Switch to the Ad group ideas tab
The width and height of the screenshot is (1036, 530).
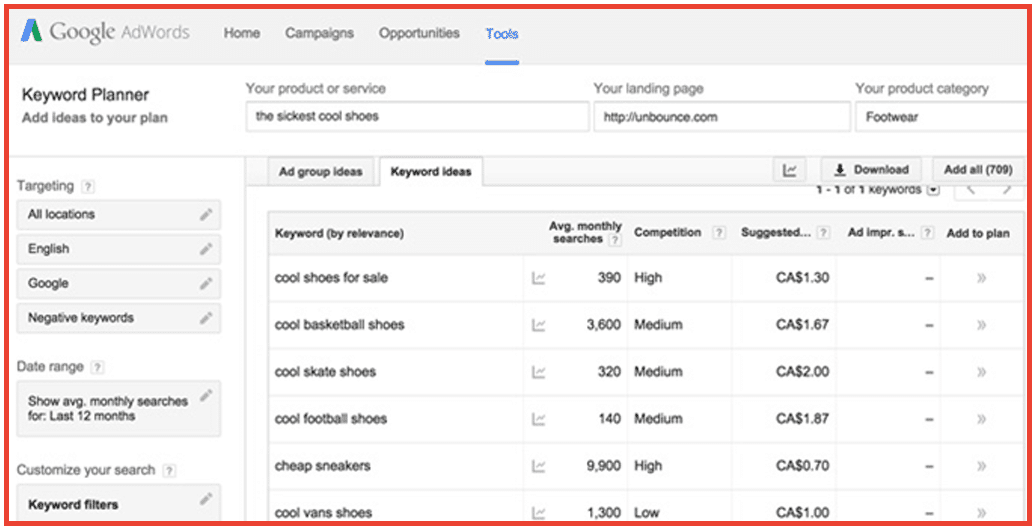pos(320,172)
